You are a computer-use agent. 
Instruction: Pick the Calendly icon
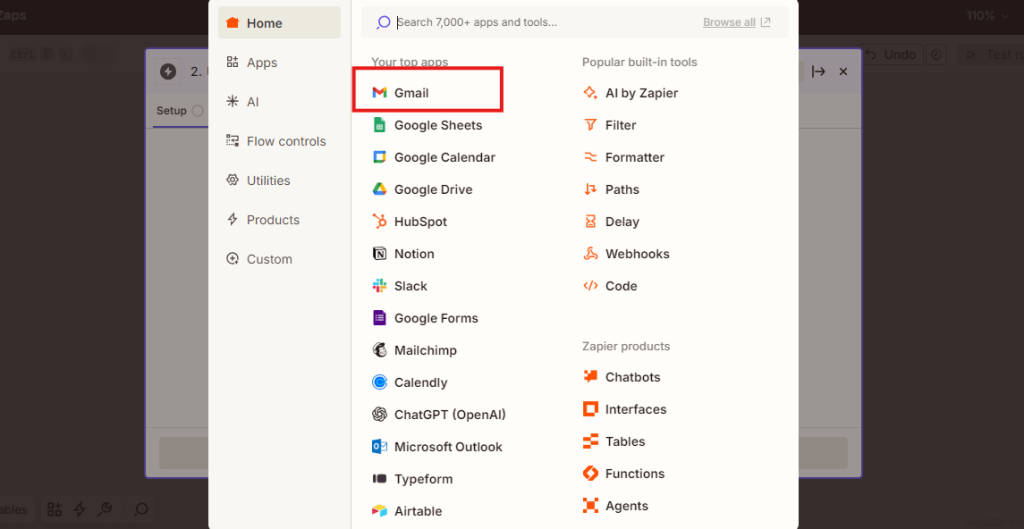(379, 382)
